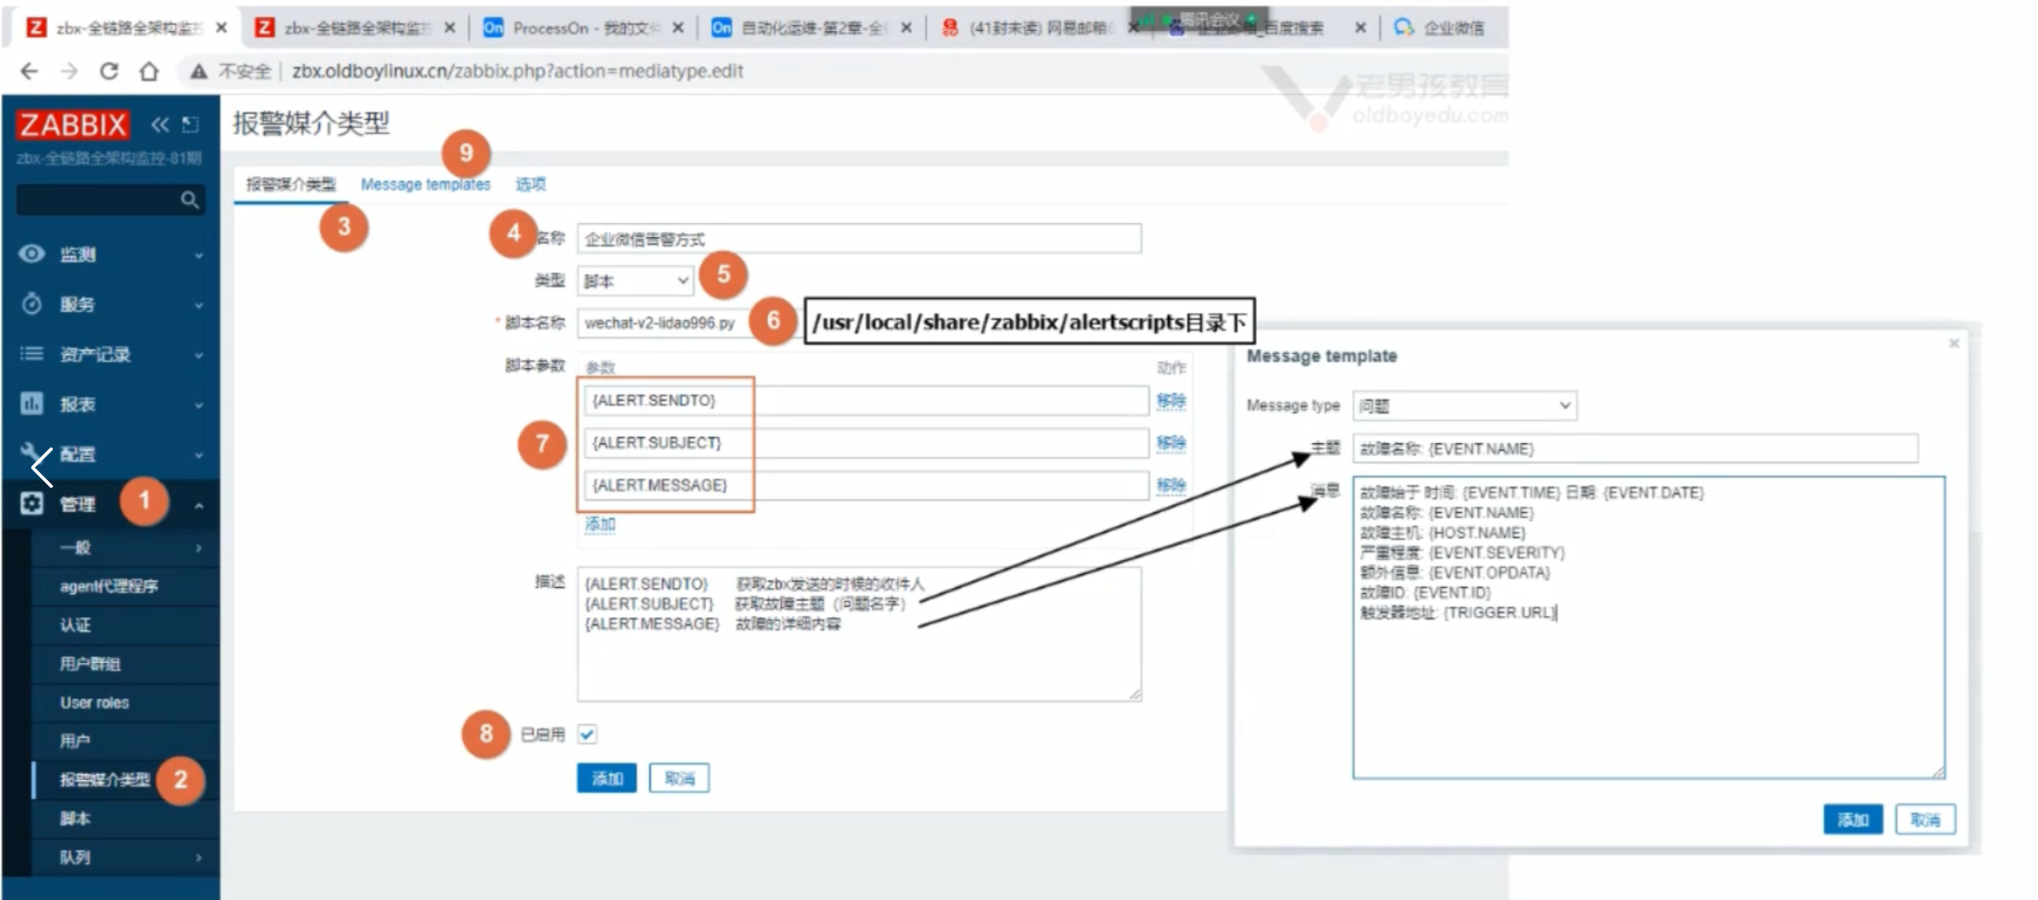Remove the {ALERT.SENDTO} parameter row
2038x900 pixels.
point(1171,400)
